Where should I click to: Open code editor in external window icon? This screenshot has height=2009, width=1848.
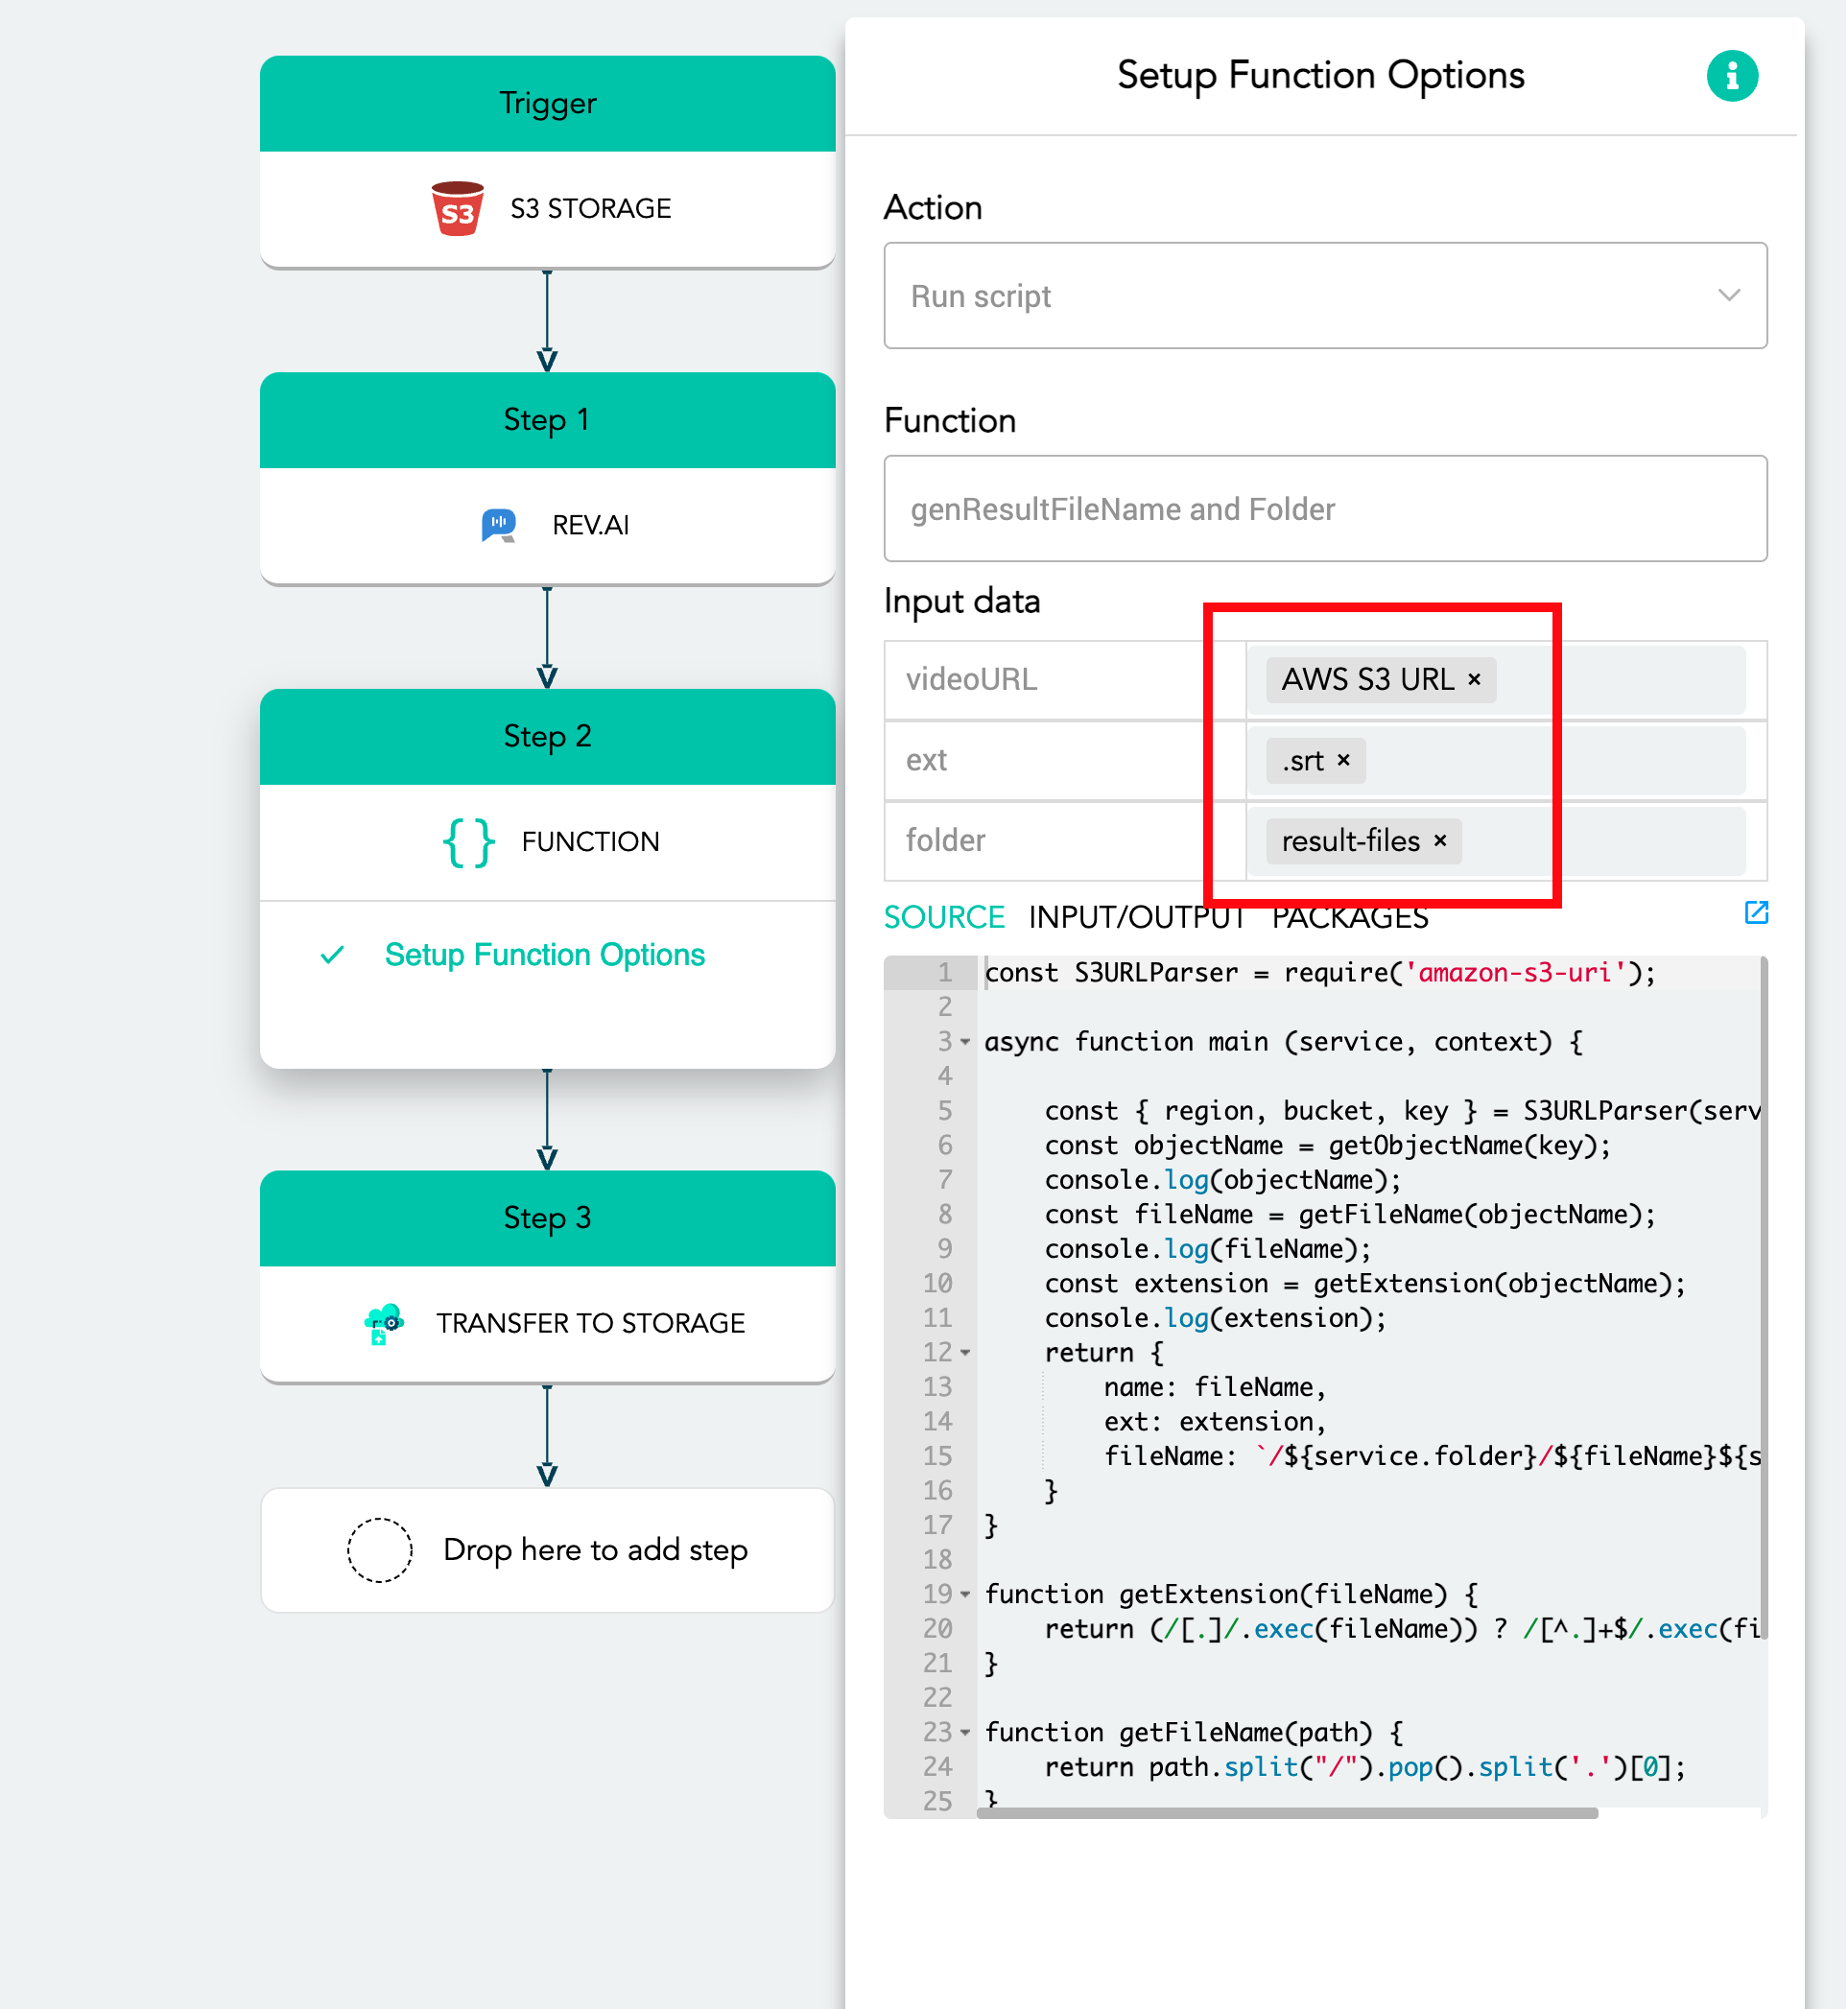coord(1755,912)
